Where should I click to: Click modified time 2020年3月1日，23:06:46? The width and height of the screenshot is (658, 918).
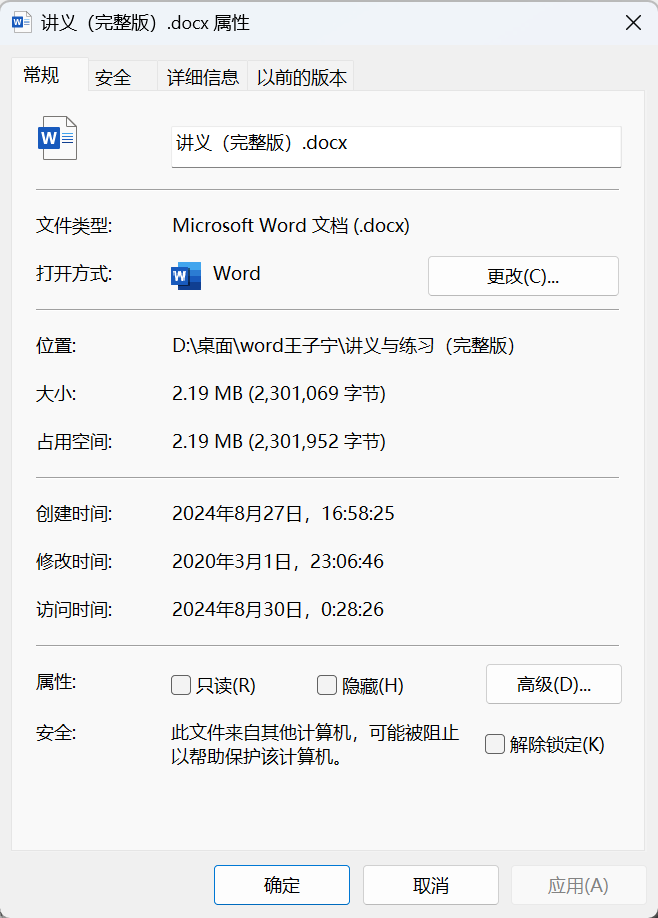point(278,561)
